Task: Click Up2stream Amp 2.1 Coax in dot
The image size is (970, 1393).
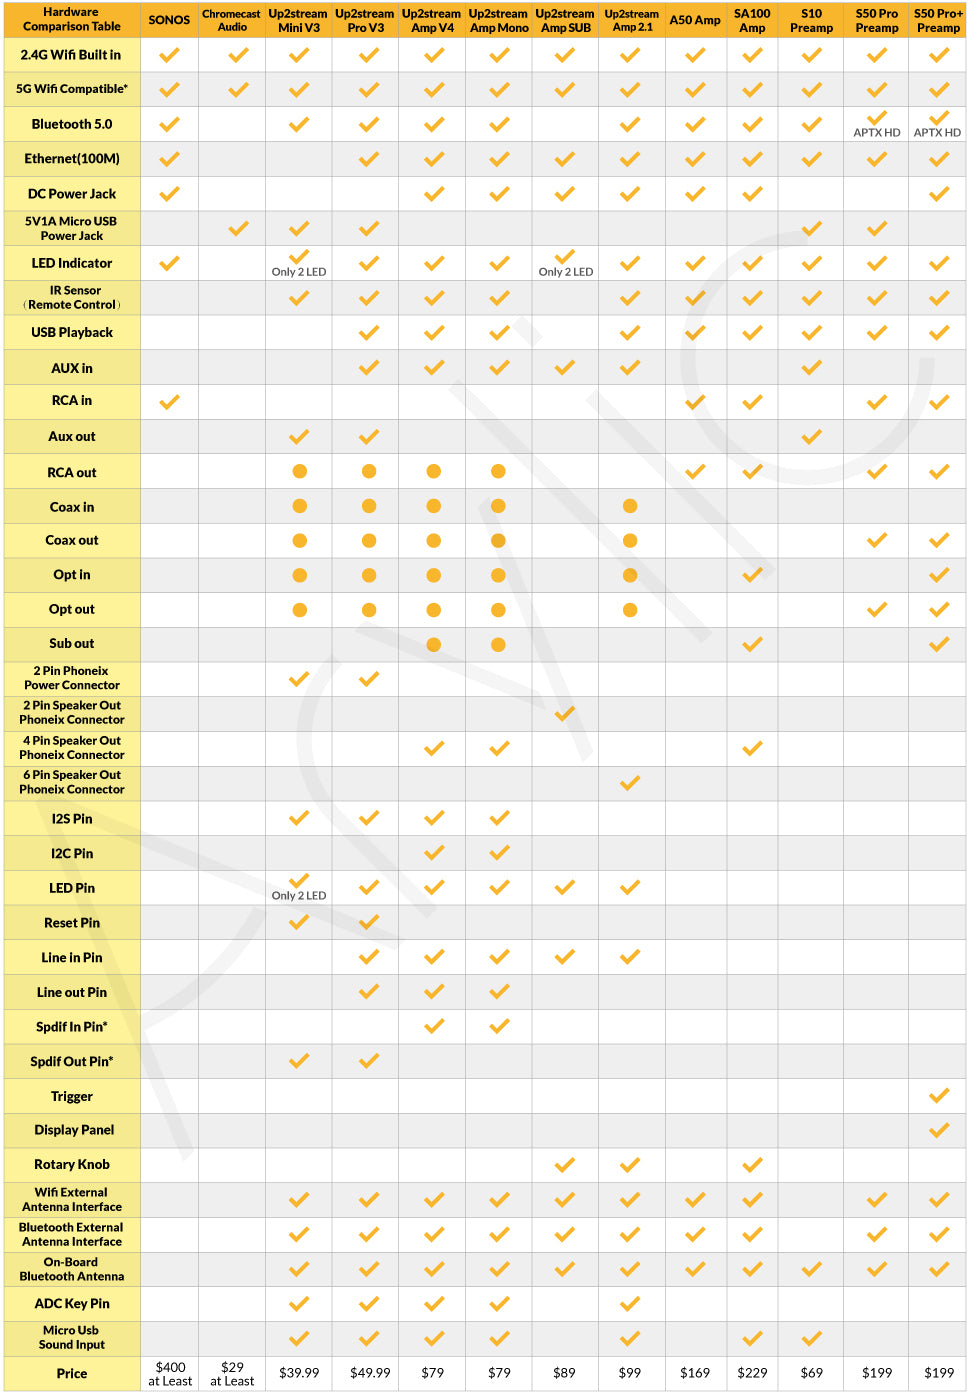Action: click(x=630, y=506)
